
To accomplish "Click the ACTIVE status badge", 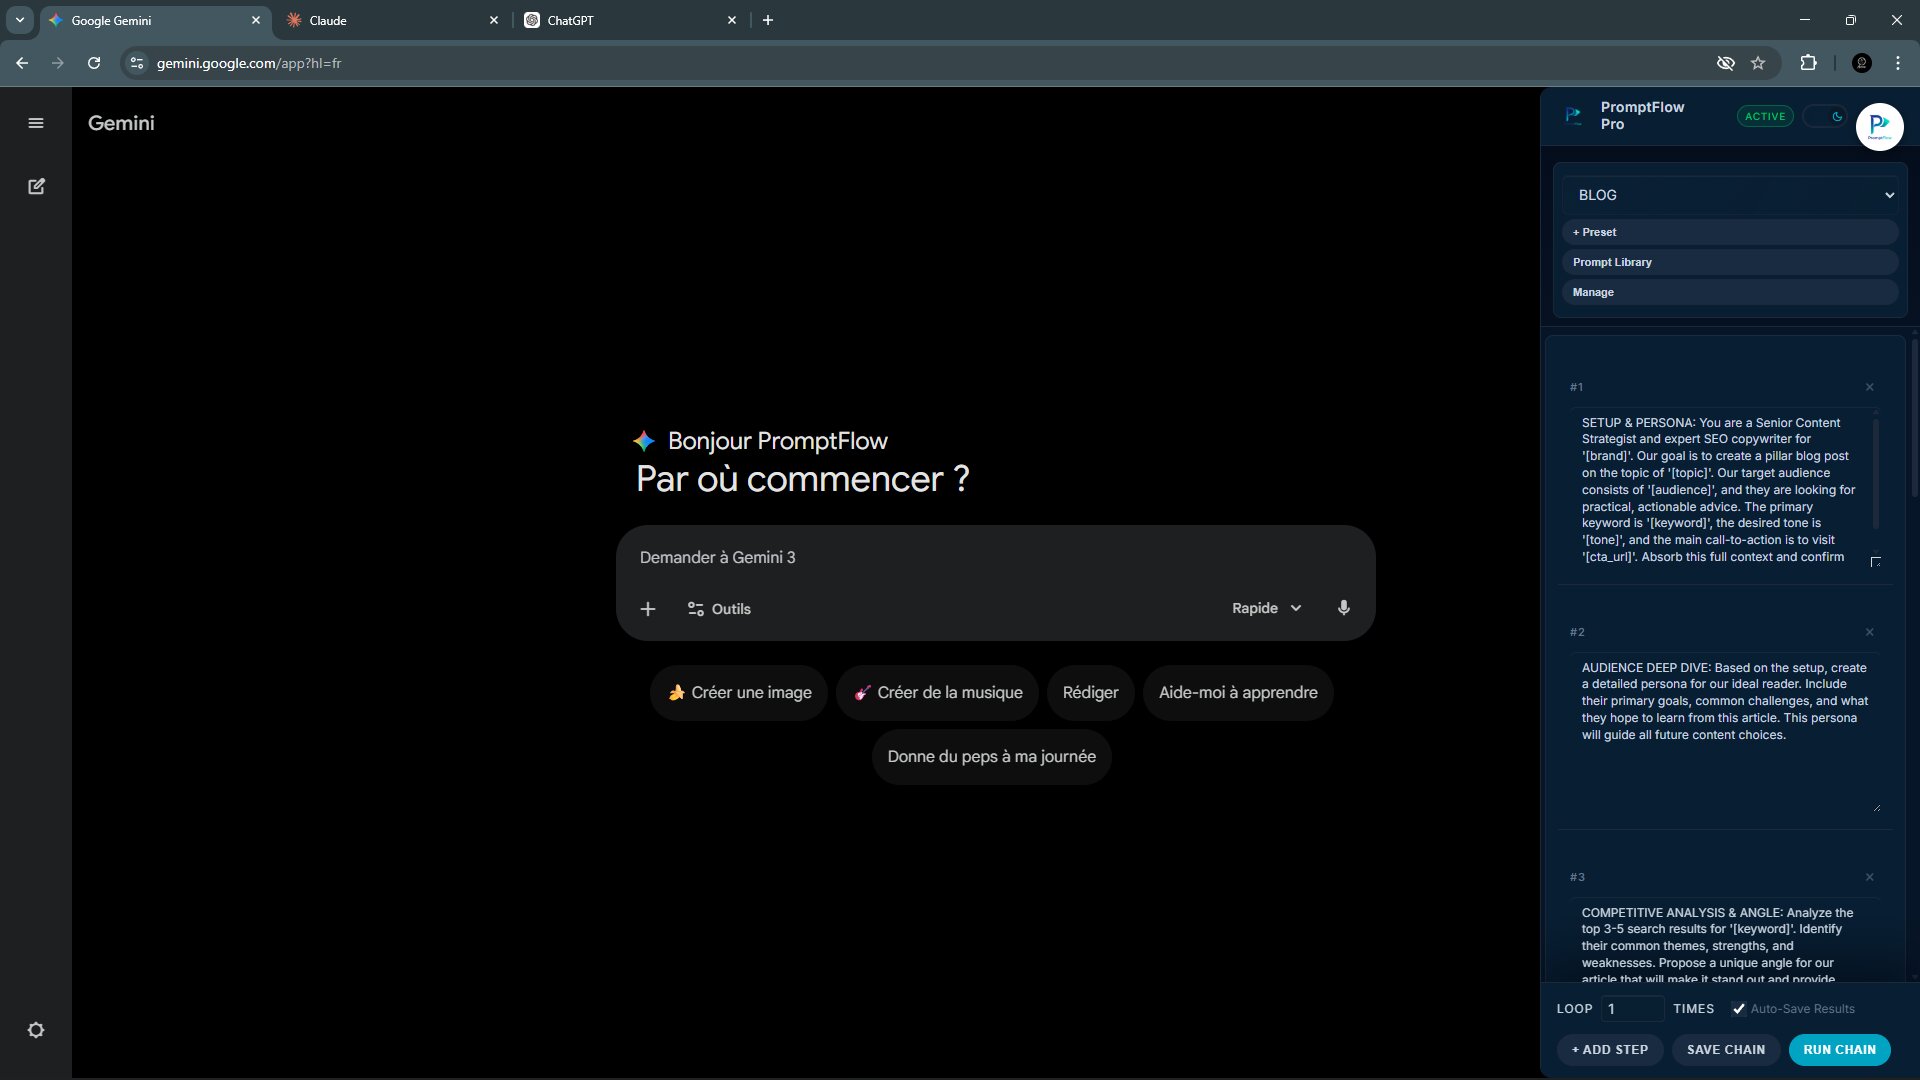I will 1765,116.
